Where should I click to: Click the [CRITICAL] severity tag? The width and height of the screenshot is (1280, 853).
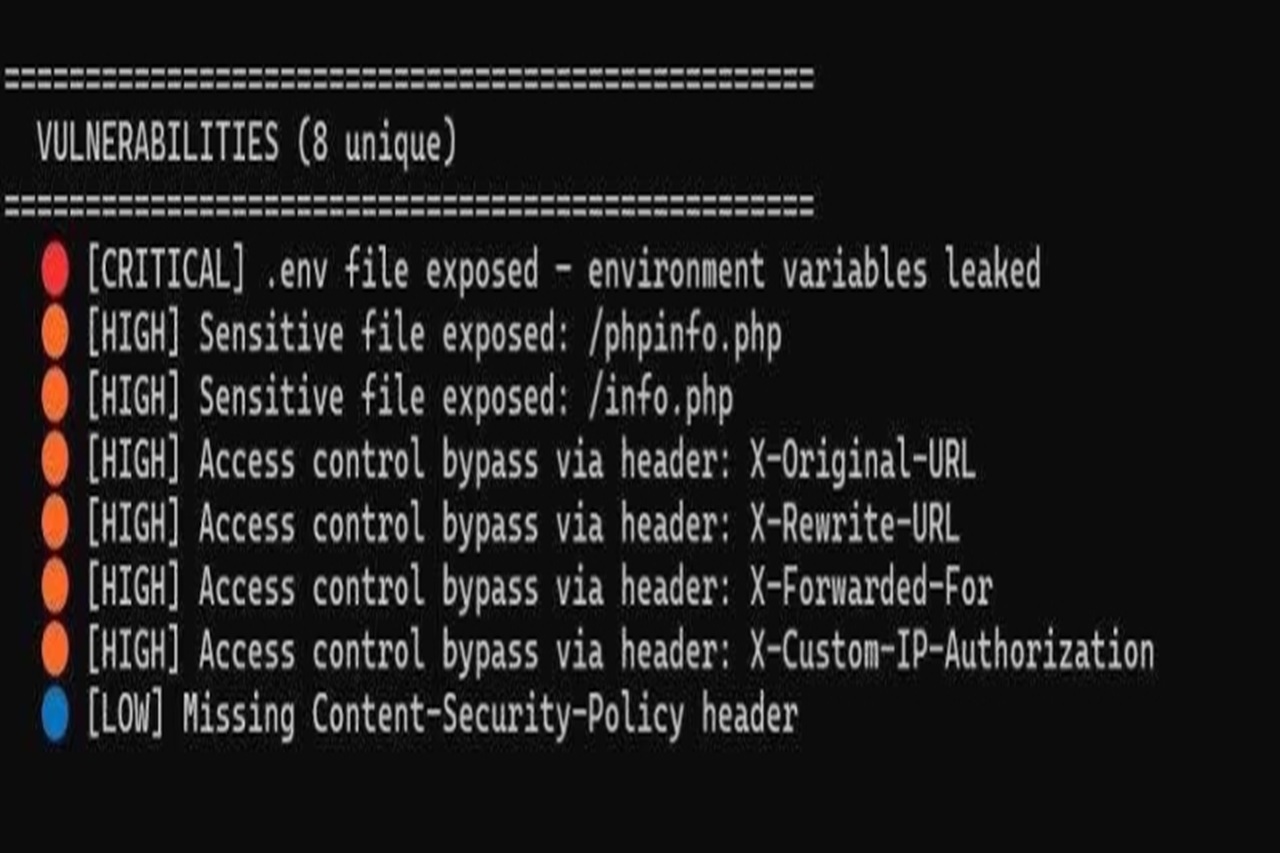(165, 271)
